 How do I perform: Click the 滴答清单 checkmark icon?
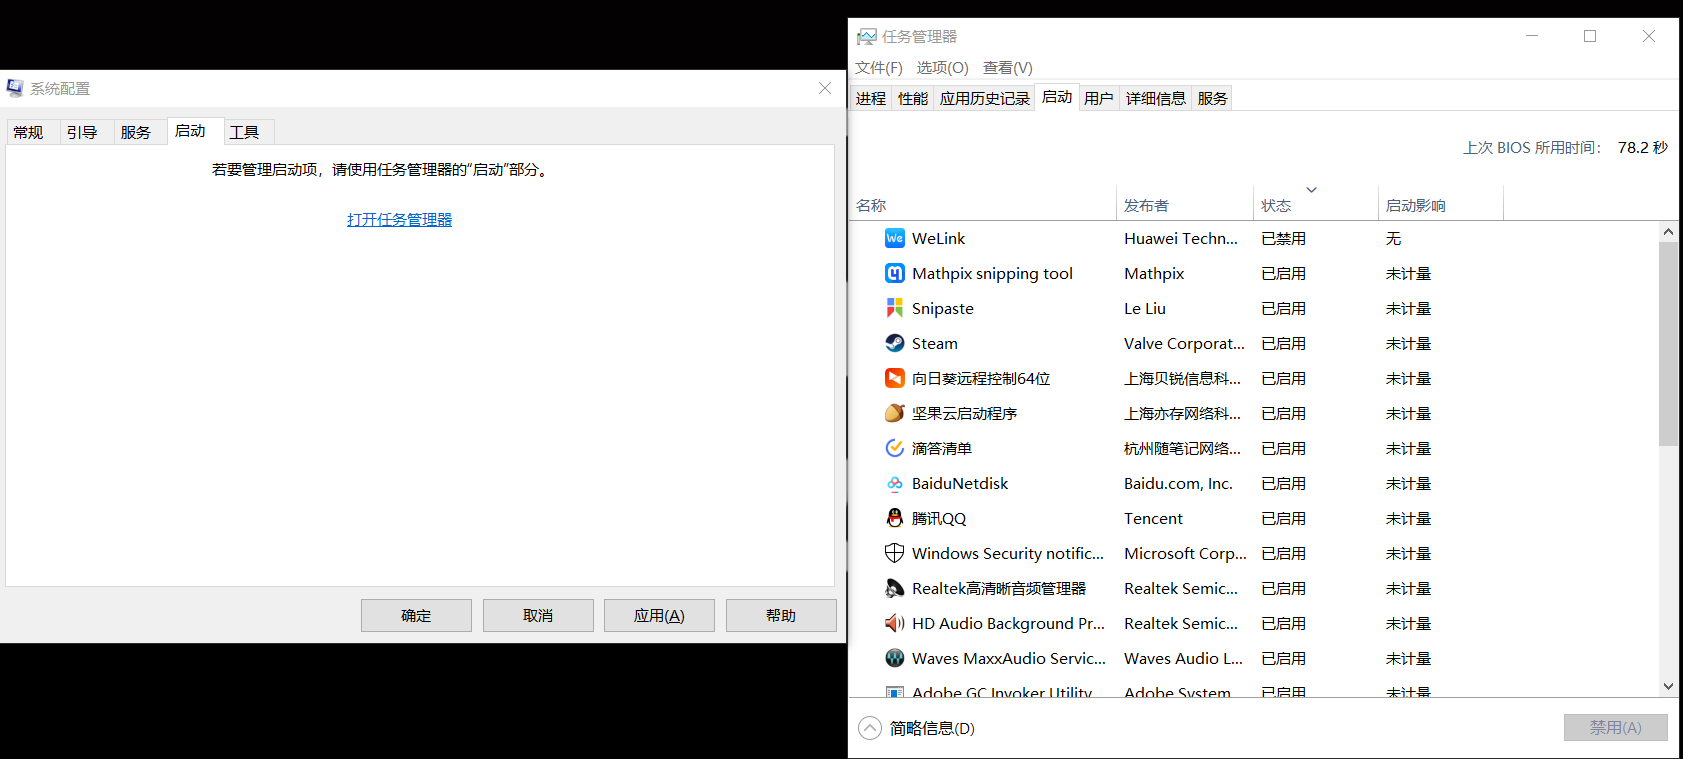click(x=895, y=448)
